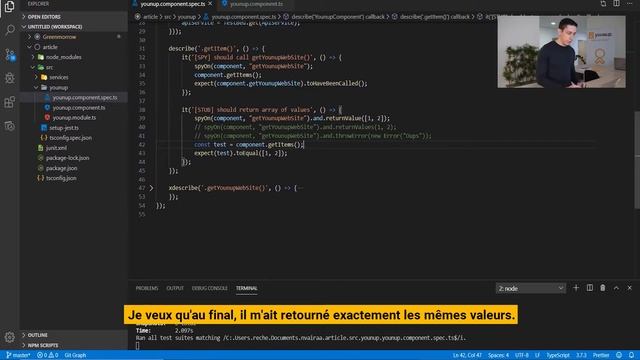Expand the services folder
The image size is (640, 360).
(x=59, y=77)
